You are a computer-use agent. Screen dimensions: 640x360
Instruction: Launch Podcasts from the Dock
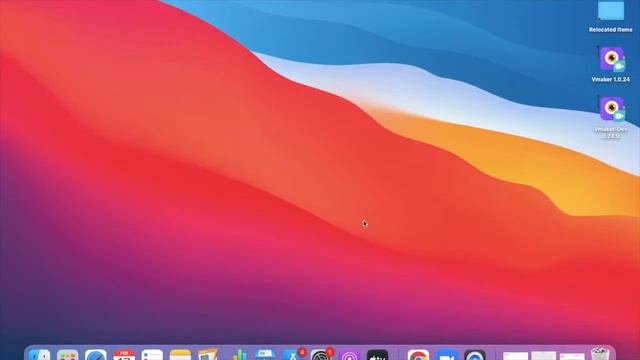pos(350,355)
